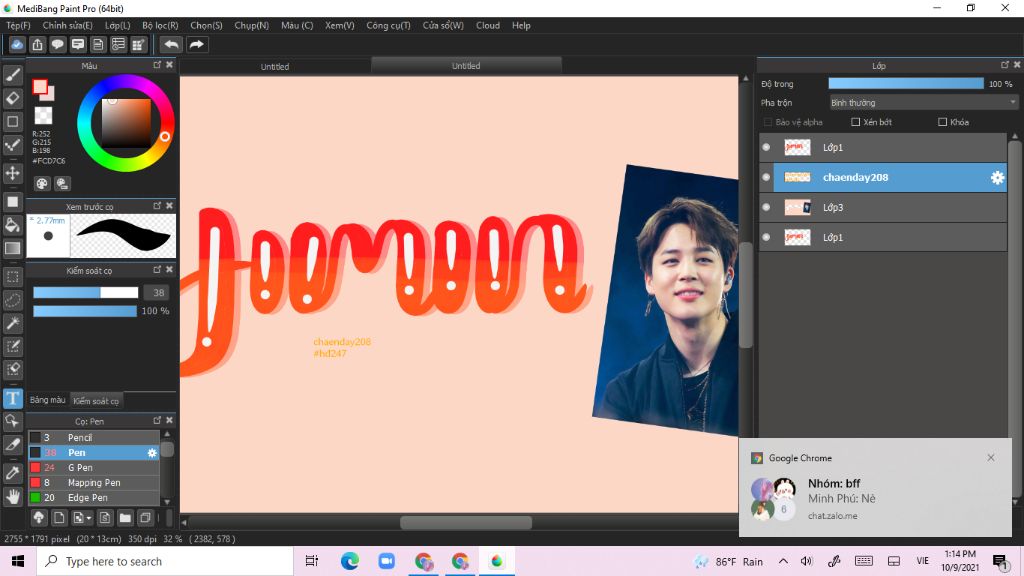Image resolution: width=1024 pixels, height=576 pixels.
Task: Select the Bucket fill tool
Action: pyautogui.click(x=12, y=225)
